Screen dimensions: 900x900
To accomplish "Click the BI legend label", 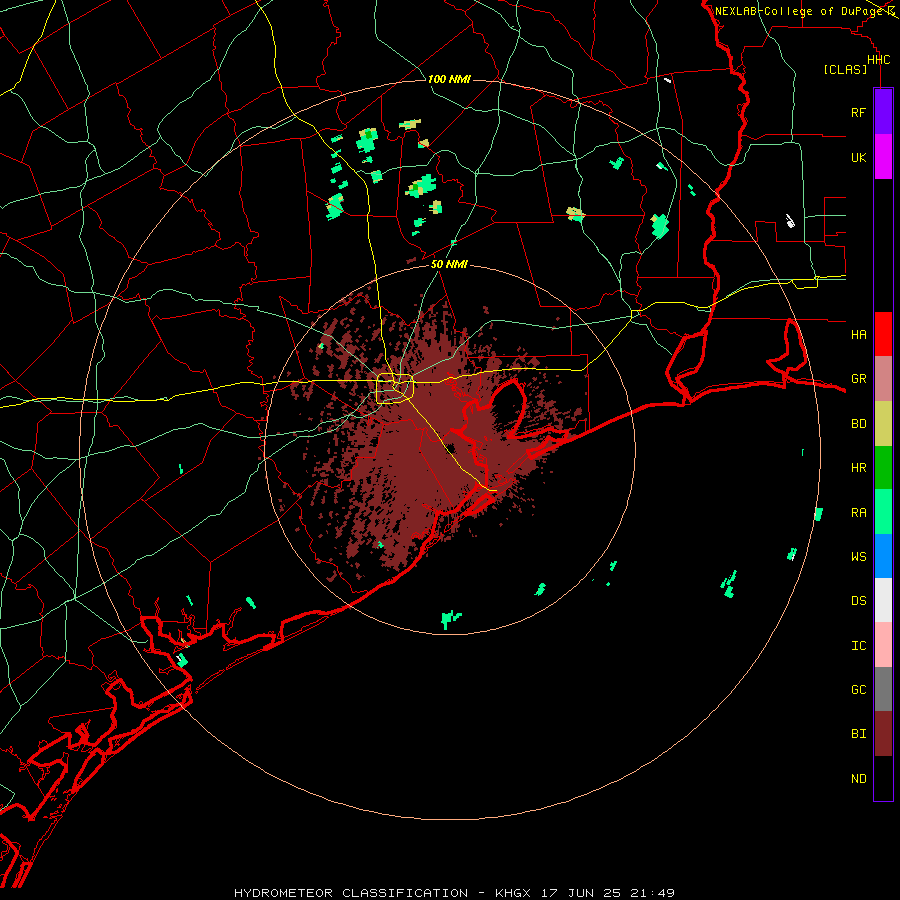I will (858, 734).
